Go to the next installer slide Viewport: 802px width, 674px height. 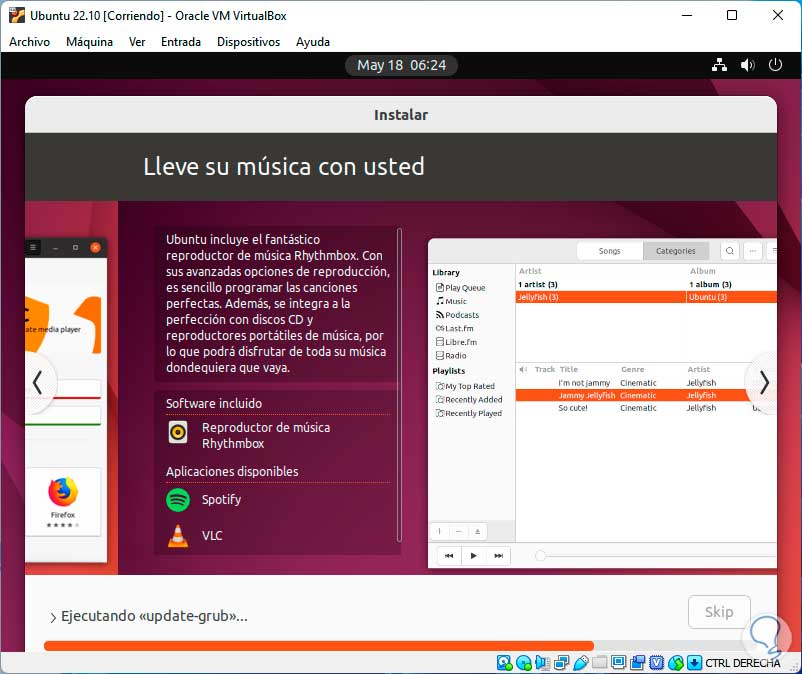(x=764, y=383)
